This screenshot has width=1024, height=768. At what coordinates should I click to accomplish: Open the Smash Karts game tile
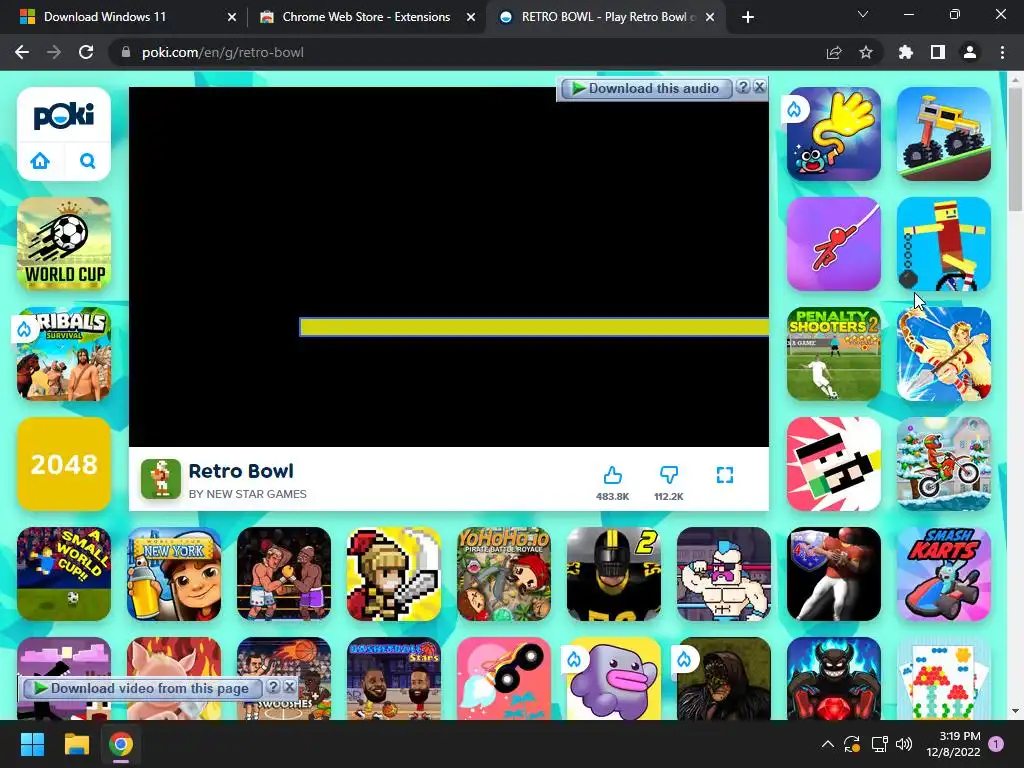click(944, 574)
